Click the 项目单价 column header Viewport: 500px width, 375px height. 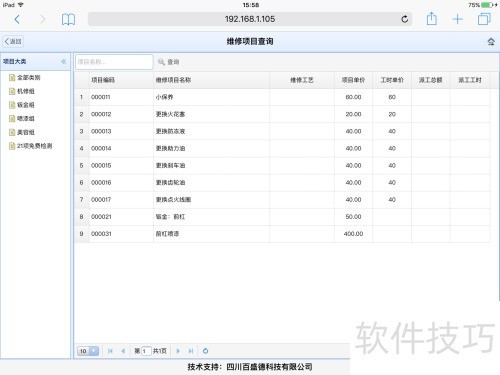click(x=353, y=80)
